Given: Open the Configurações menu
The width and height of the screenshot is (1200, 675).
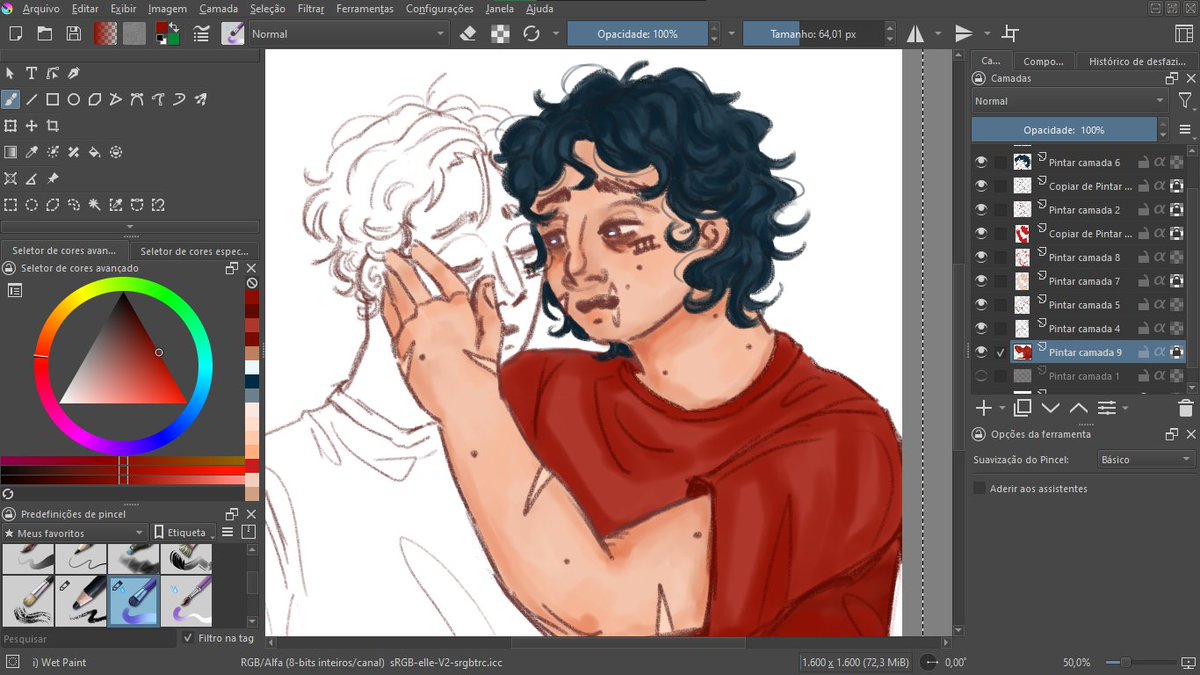Looking at the screenshot, I should tap(439, 8).
